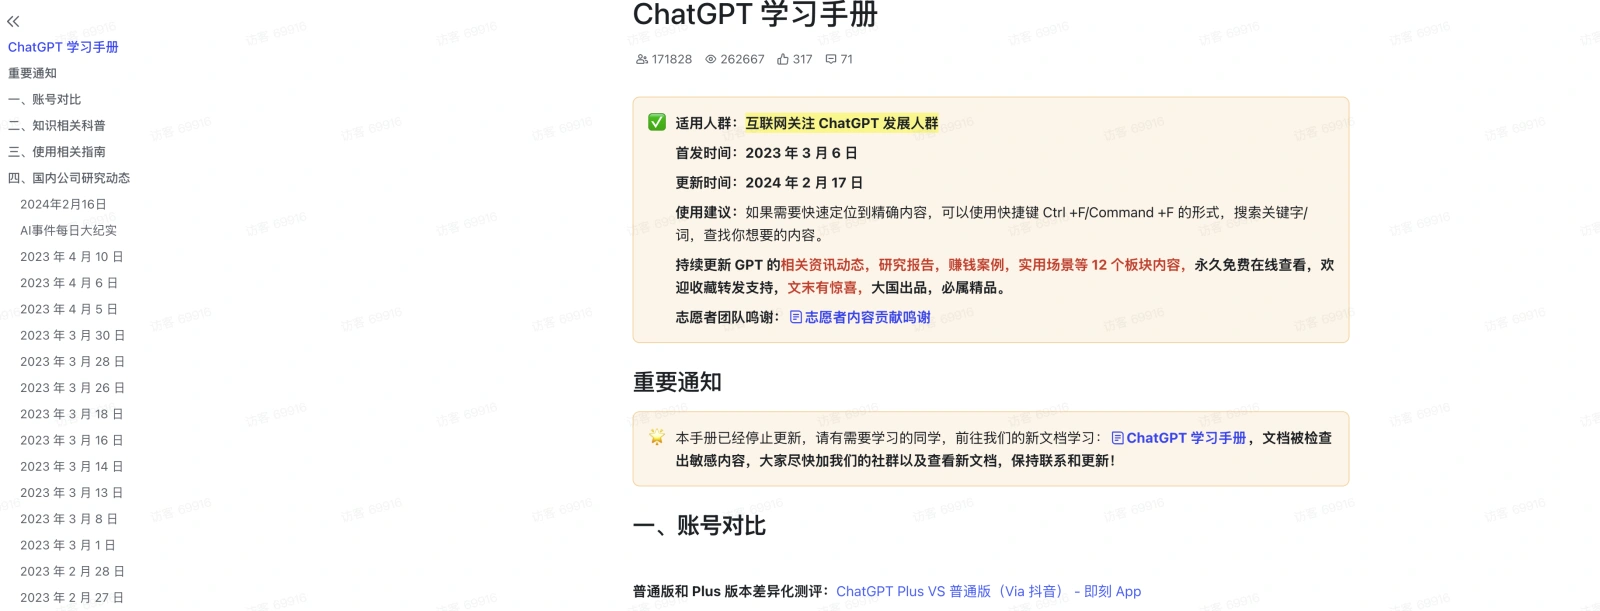The width and height of the screenshot is (1600, 611).
Task: Select 四、国内公司研究动态 in outline
Action: click(x=69, y=178)
